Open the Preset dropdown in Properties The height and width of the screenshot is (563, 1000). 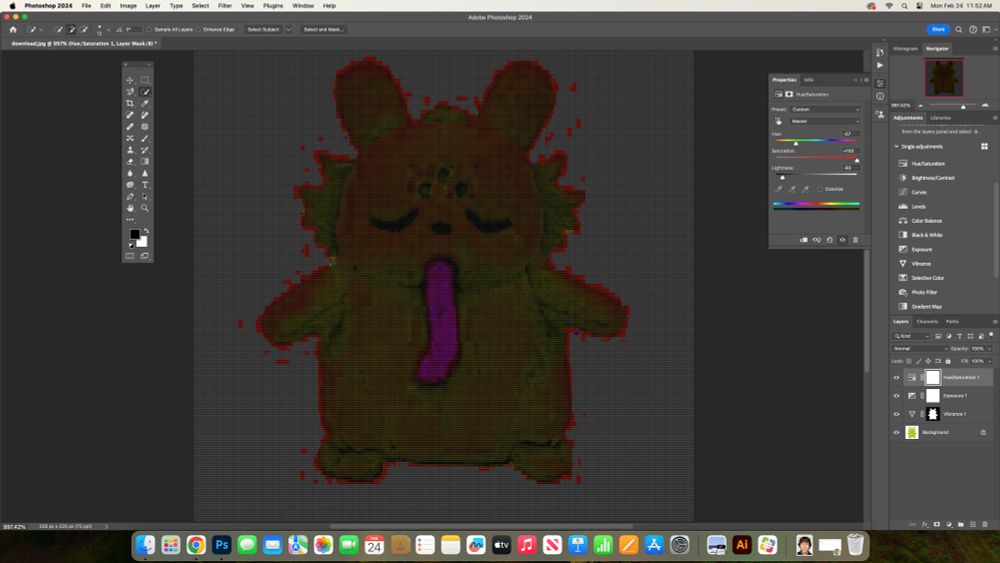click(x=825, y=109)
